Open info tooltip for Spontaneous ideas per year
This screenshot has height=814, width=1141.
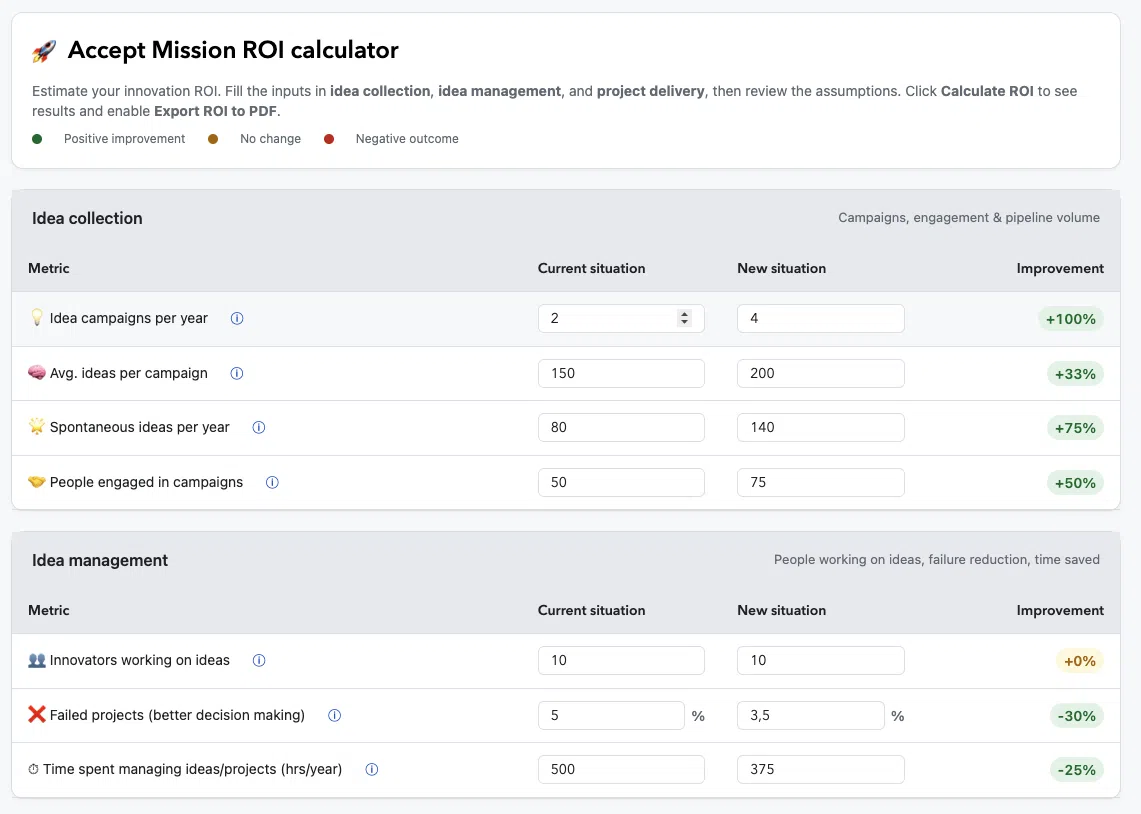pos(258,428)
